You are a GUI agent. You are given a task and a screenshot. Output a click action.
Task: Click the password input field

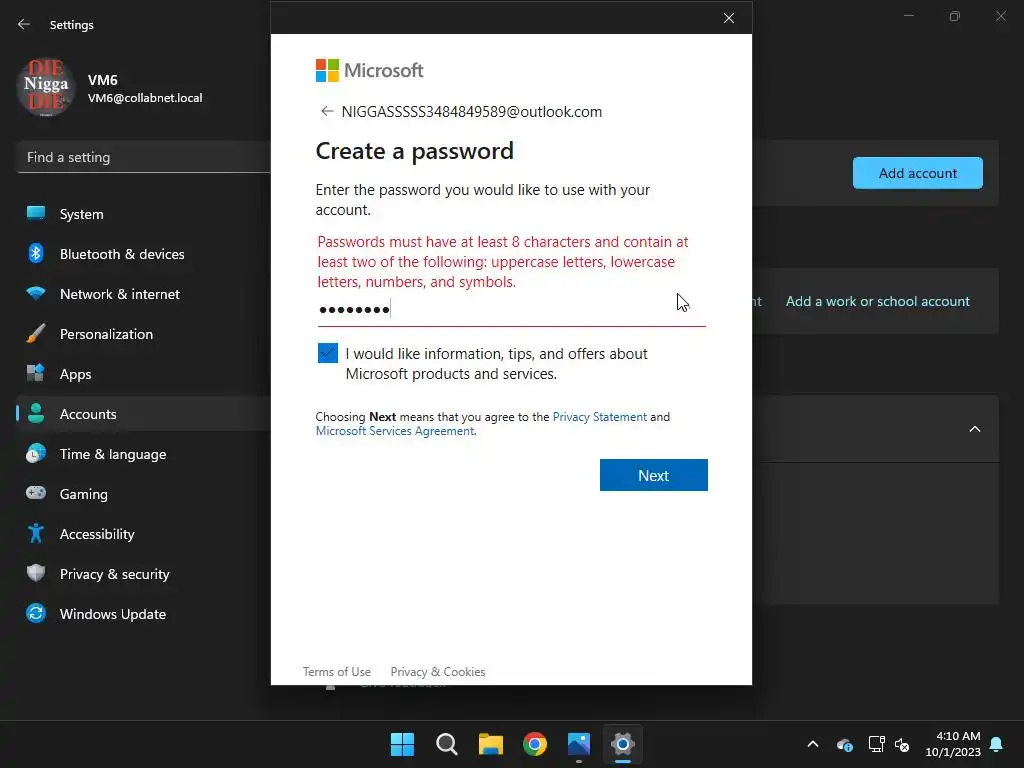pyautogui.click(x=511, y=310)
